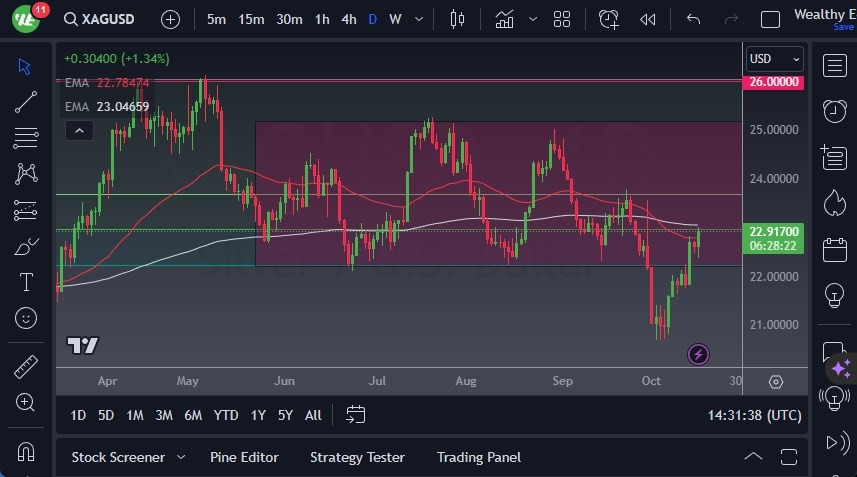
Task: Open the Pine Editor tab
Action: pyautogui.click(x=244, y=457)
